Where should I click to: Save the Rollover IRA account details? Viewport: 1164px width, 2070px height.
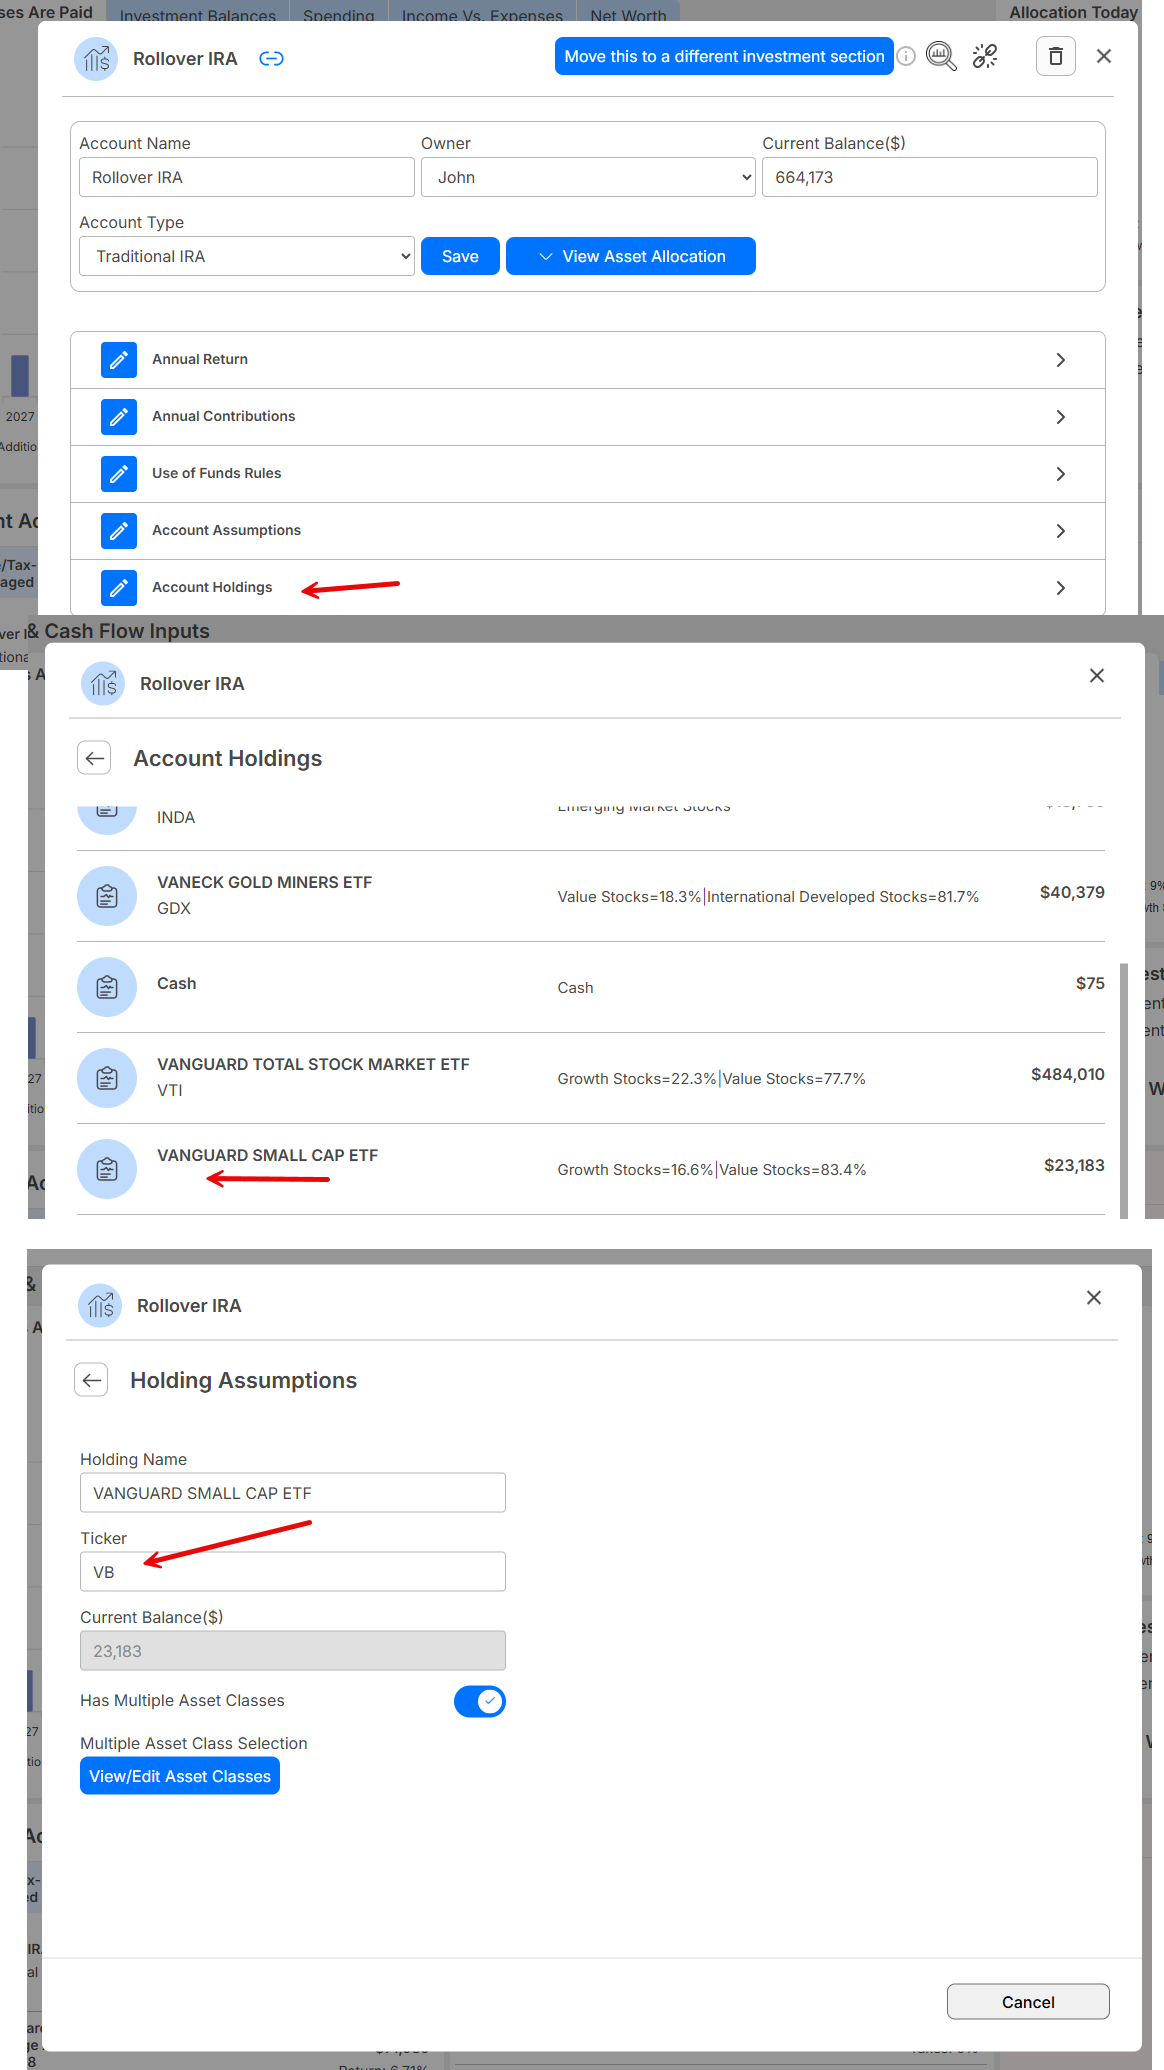tap(460, 256)
